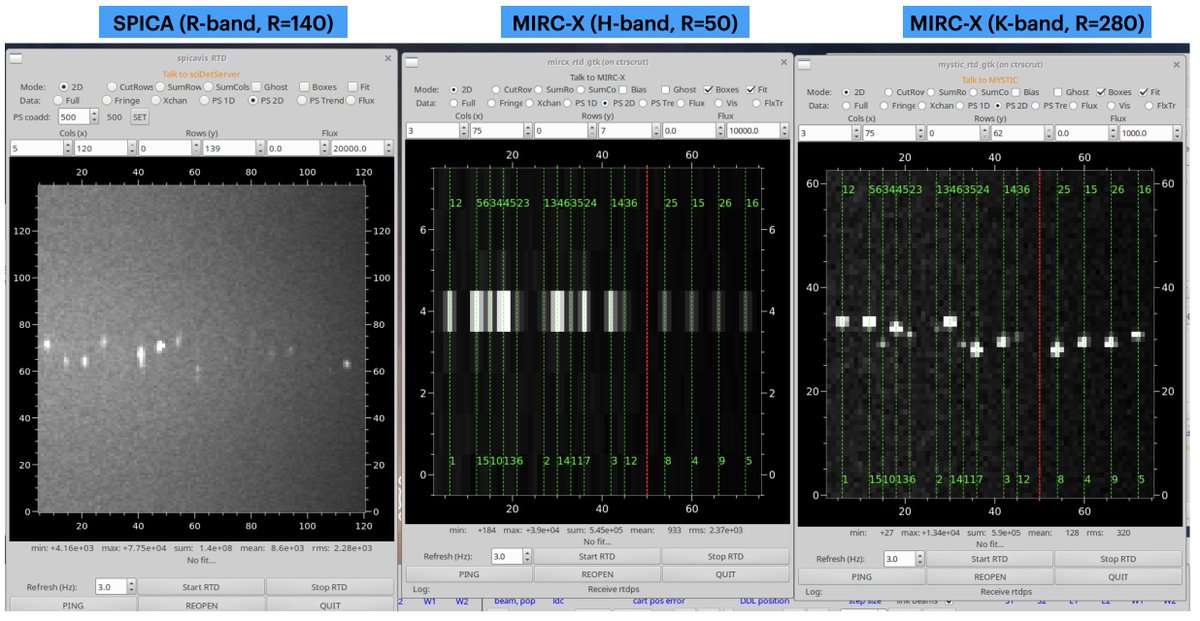1200x621 pixels.
Task: Click QUIT button in spicavis_RTD window
Action: pyautogui.click(x=329, y=605)
